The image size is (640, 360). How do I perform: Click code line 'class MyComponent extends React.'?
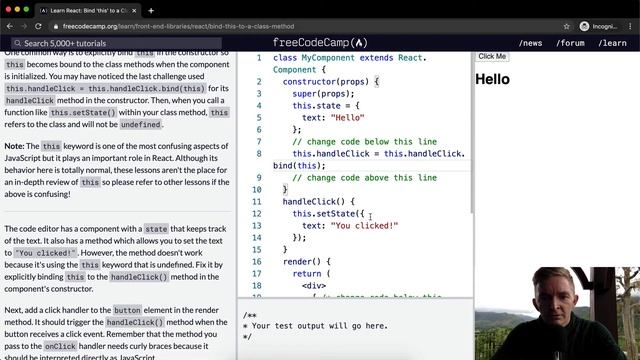pos(349,58)
